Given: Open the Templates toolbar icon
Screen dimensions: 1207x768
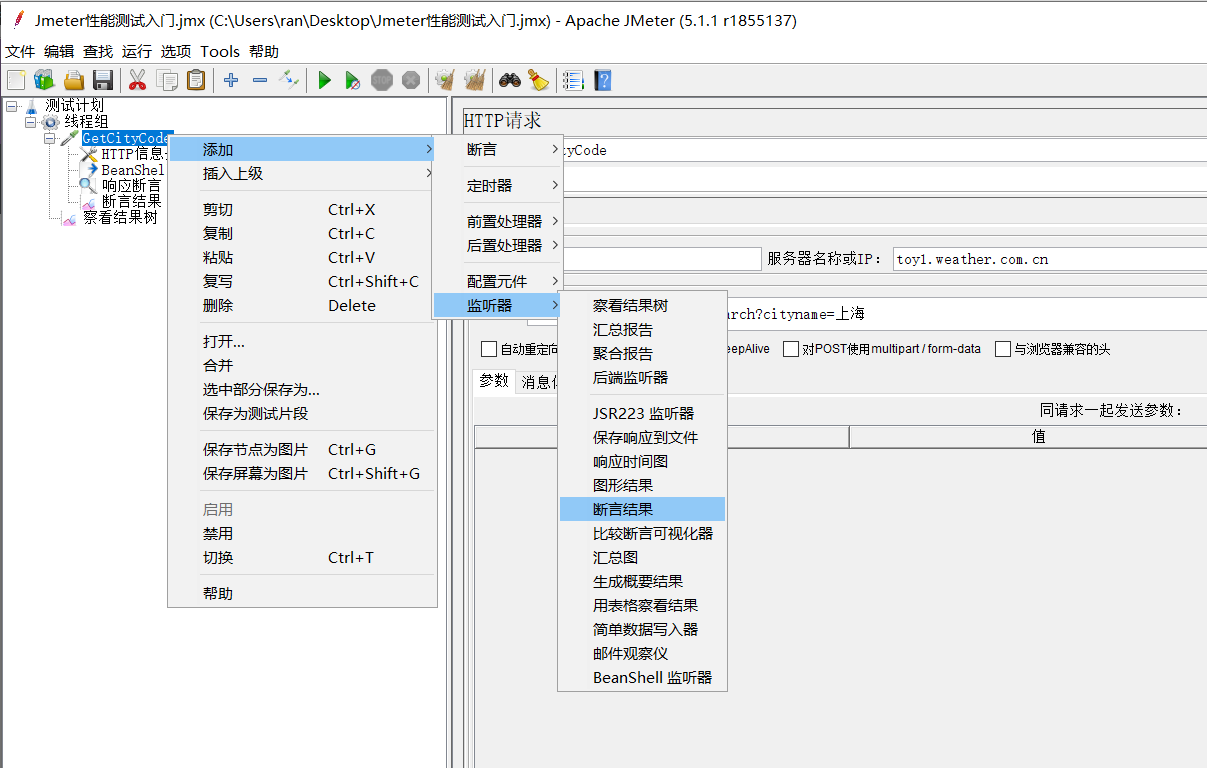Looking at the screenshot, I should 44,80.
